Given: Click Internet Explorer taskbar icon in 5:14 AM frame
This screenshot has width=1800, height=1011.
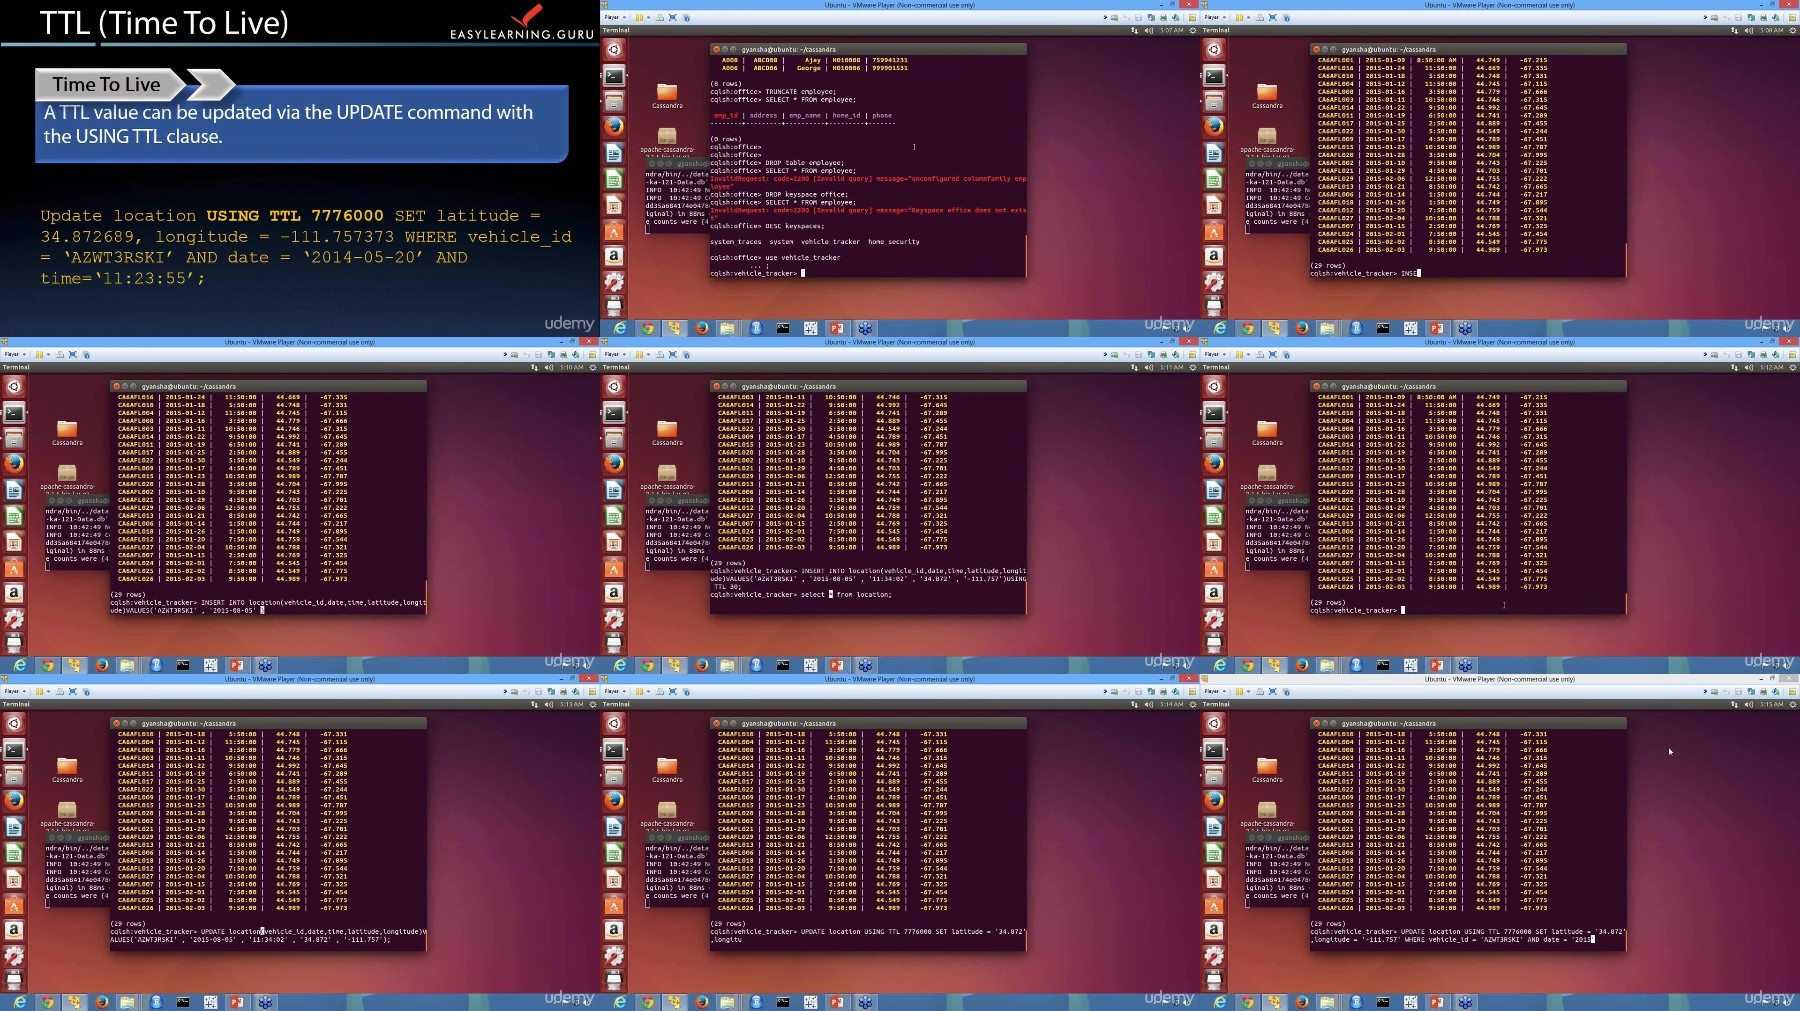Looking at the screenshot, I should 620,1002.
